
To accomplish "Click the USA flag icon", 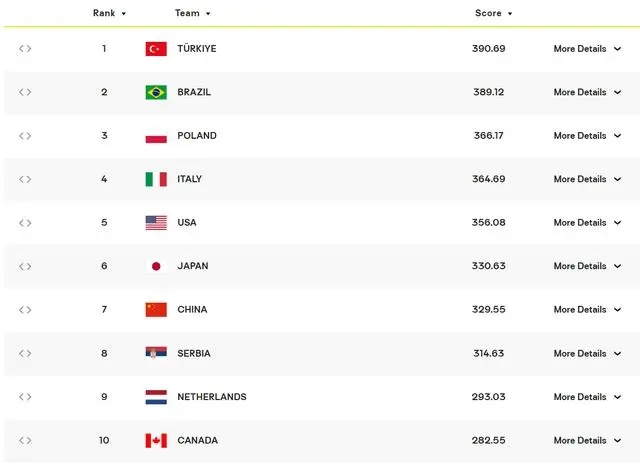I will [156, 223].
